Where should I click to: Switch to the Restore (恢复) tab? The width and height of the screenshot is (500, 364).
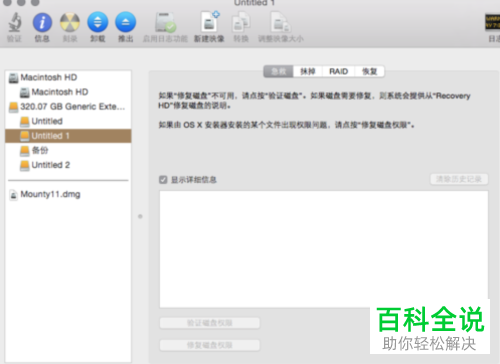pos(369,71)
